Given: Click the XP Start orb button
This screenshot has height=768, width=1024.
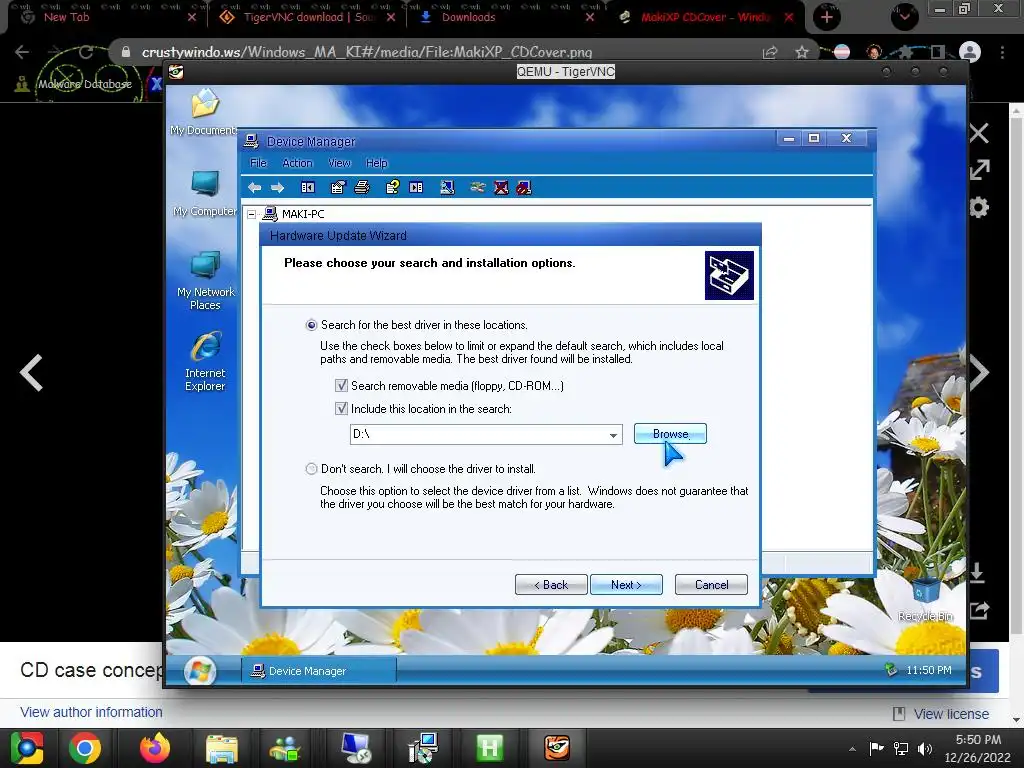Looking at the screenshot, I should (x=200, y=671).
